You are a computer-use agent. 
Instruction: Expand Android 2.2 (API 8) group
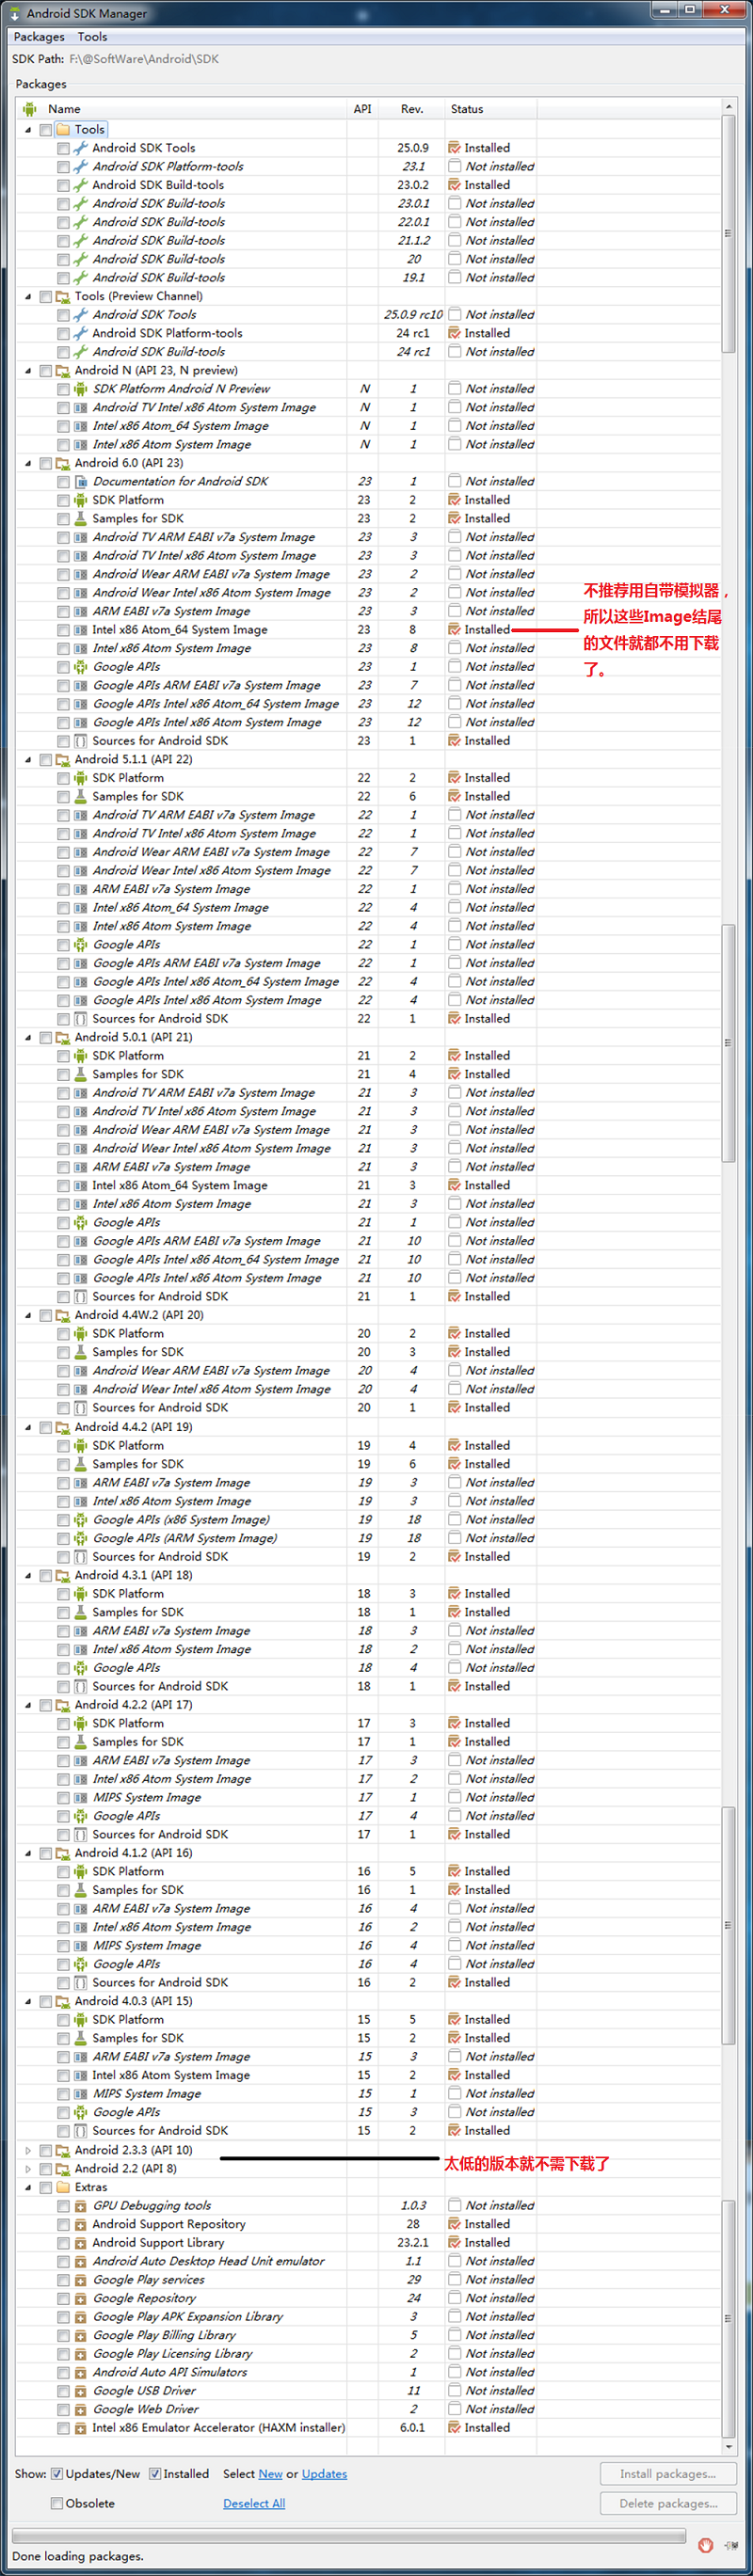[x=28, y=2168]
